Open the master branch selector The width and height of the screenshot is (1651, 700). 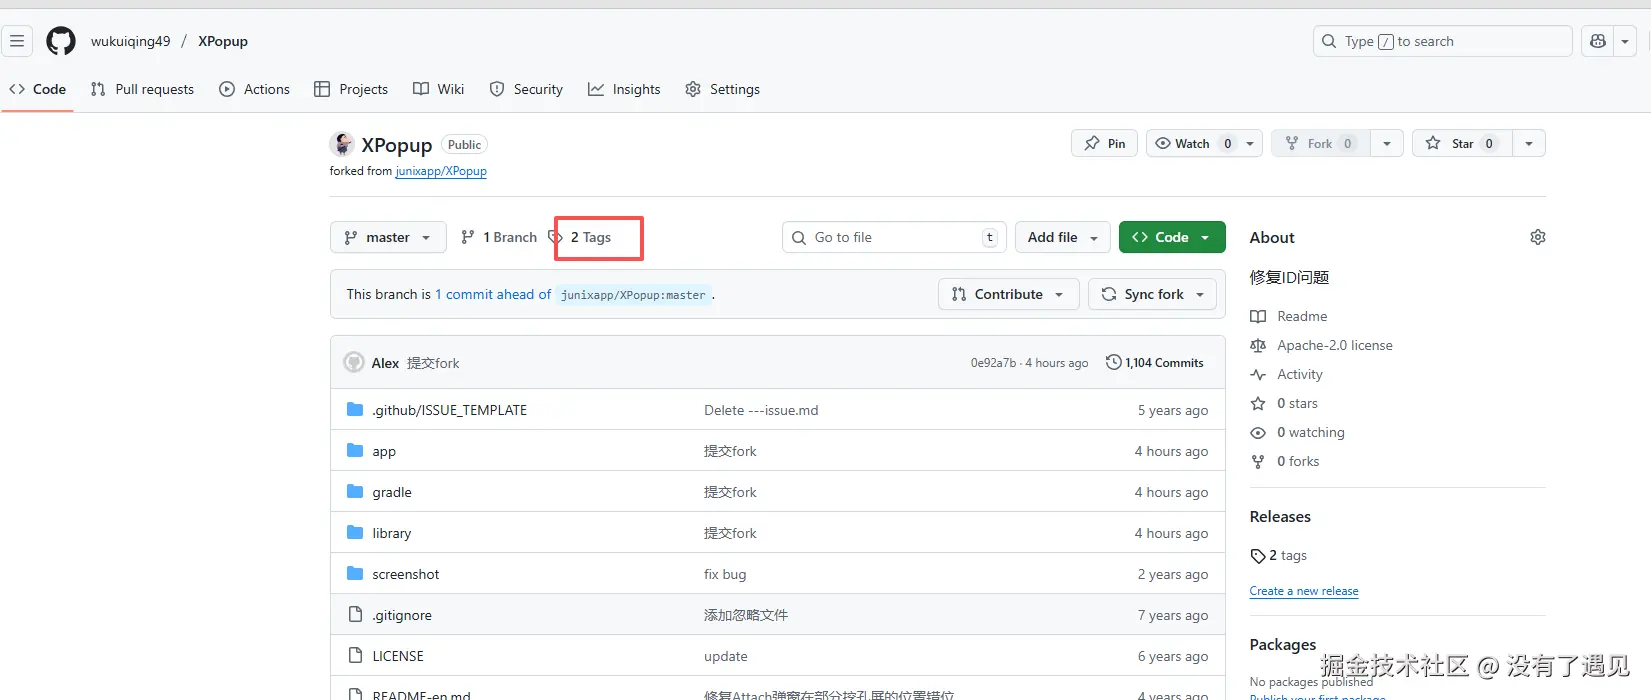pyautogui.click(x=387, y=237)
